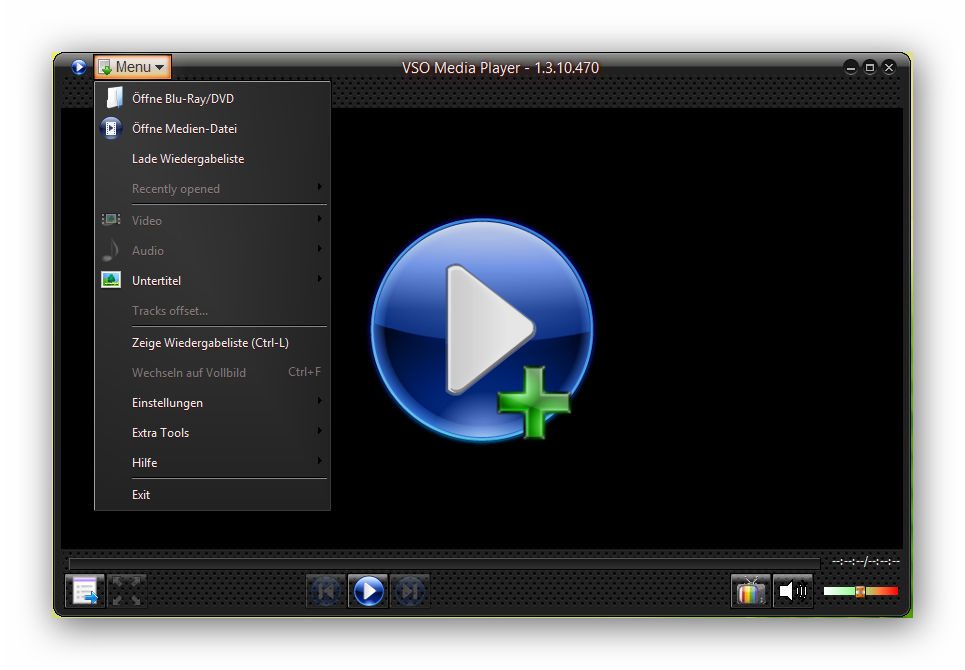Image resolution: width=965 pixels, height=670 pixels.
Task: Choose Zeige Wiedergabeliste (Ctrl-L)
Action: (212, 343)
